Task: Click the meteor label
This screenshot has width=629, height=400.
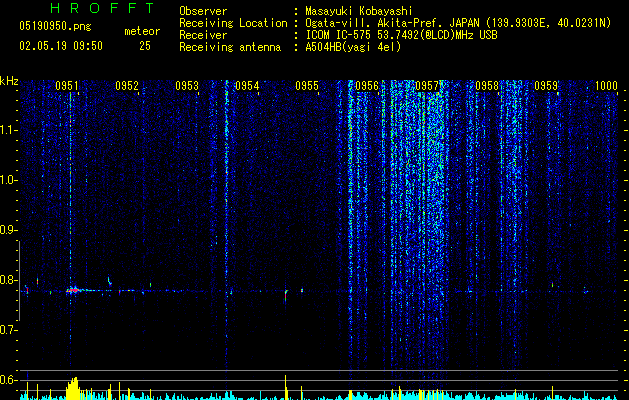Action: pyautogui.click(x=142, y=31)
